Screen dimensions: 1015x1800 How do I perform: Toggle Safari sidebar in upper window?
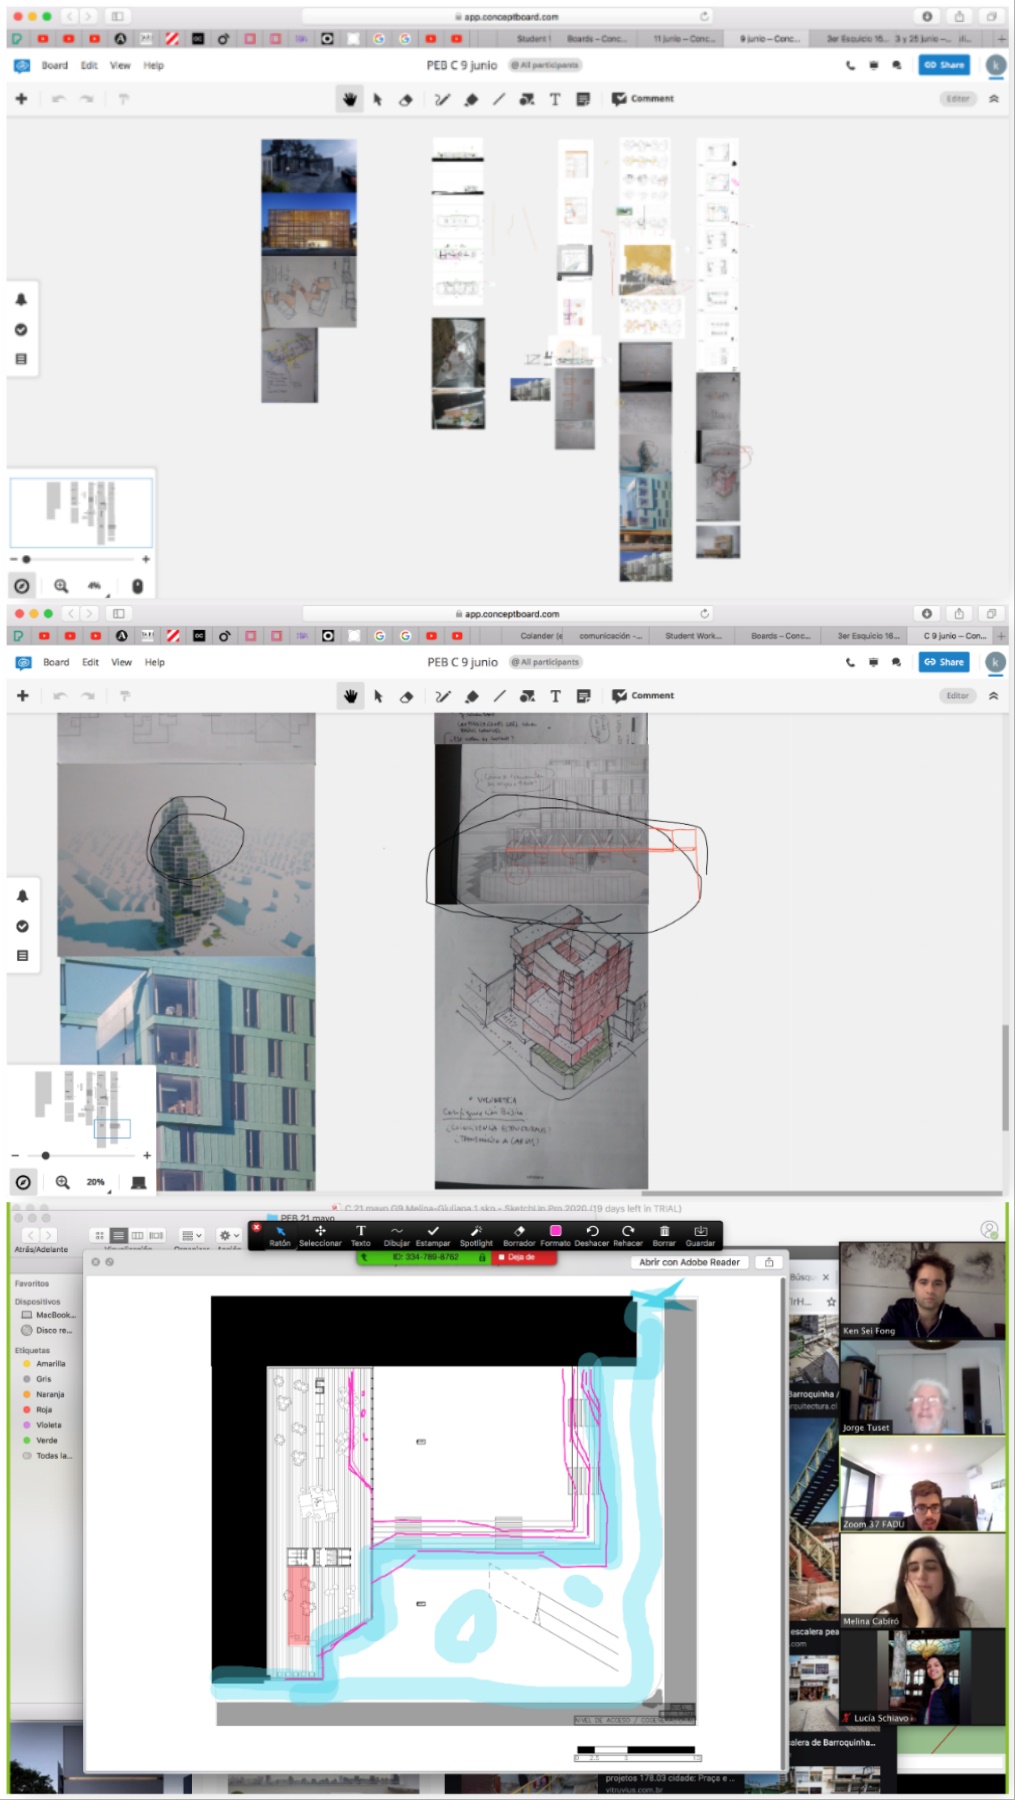coord(117,17)
